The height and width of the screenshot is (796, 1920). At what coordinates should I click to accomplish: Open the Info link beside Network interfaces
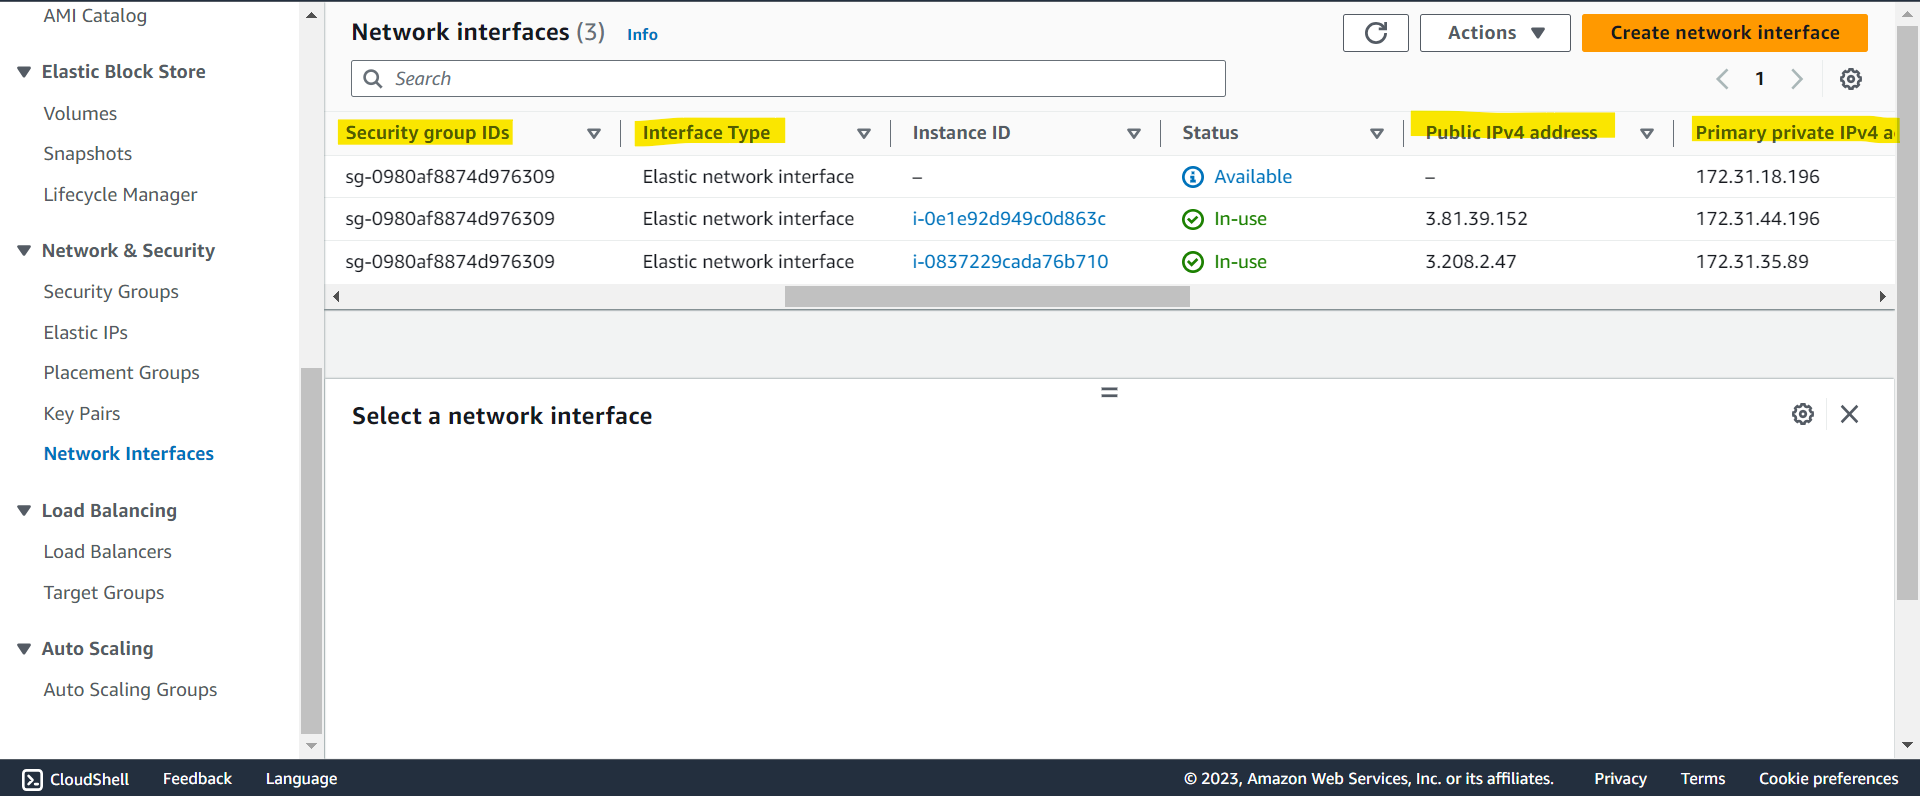point(642,35)
